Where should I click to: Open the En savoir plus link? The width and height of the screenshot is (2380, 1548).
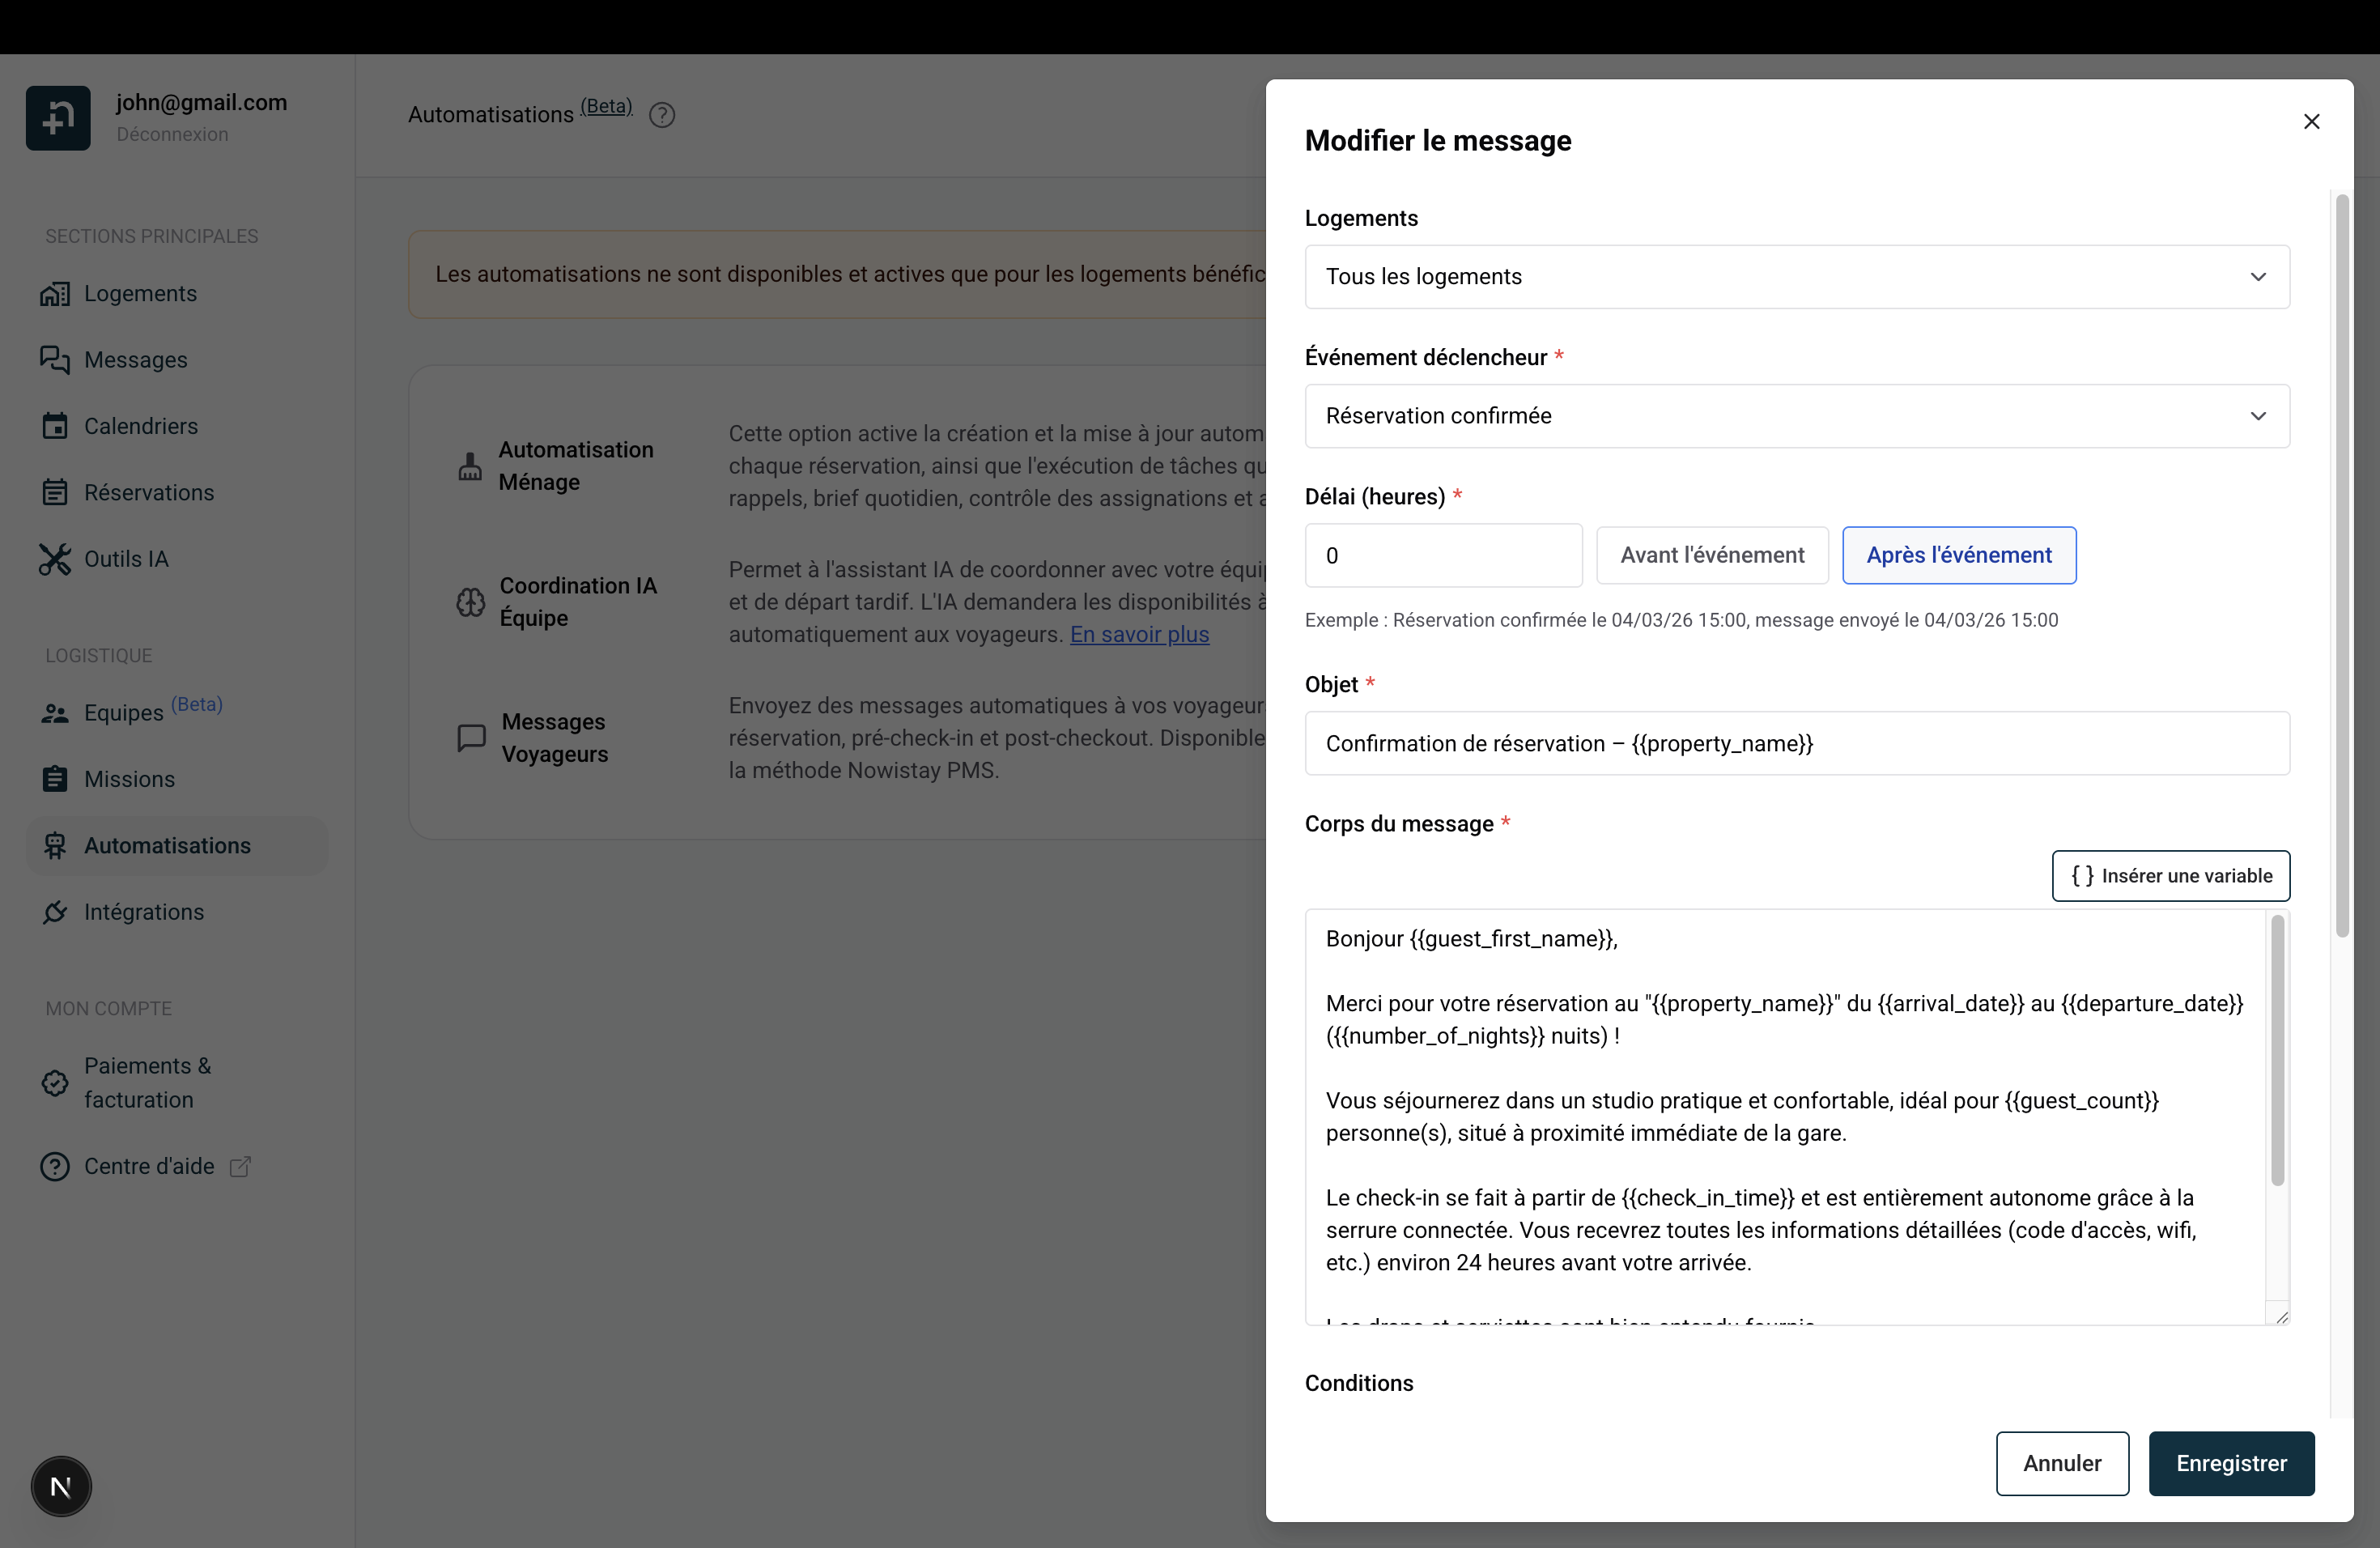pyautogui.click(x=1139, y=635)
